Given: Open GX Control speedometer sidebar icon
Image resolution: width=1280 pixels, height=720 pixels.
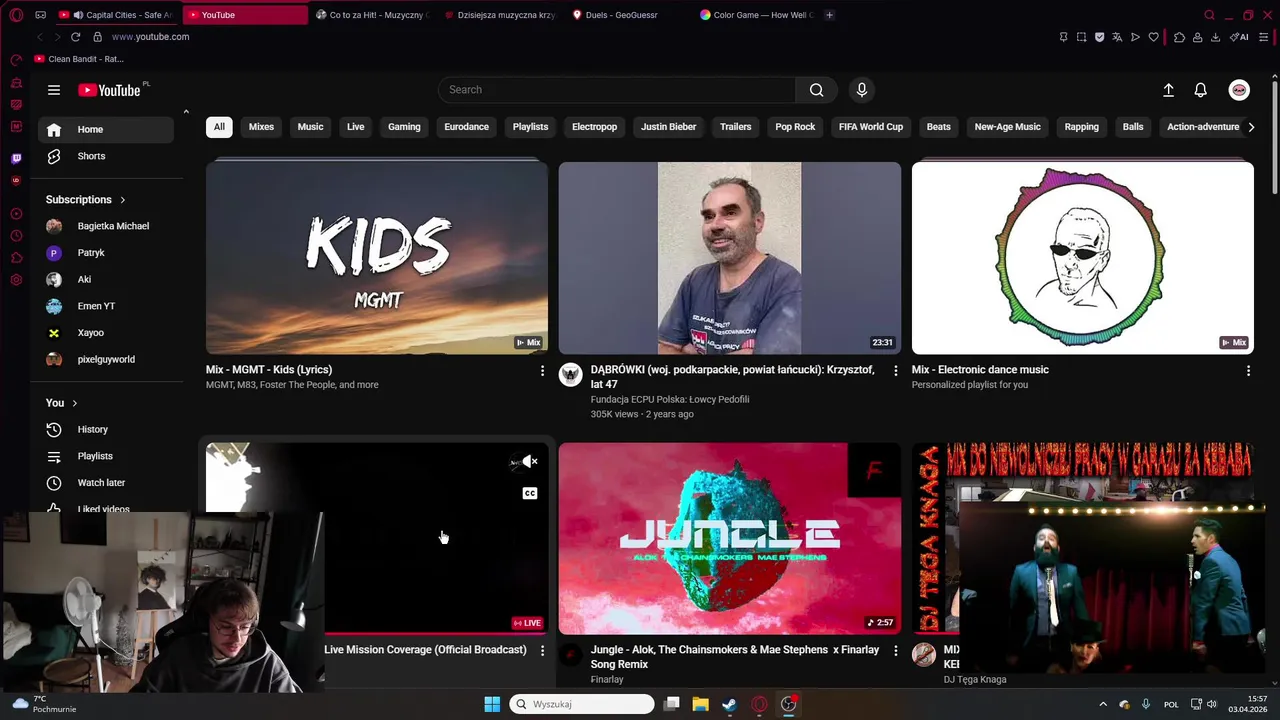Looking at the screenshot, I should coord(16,60).
